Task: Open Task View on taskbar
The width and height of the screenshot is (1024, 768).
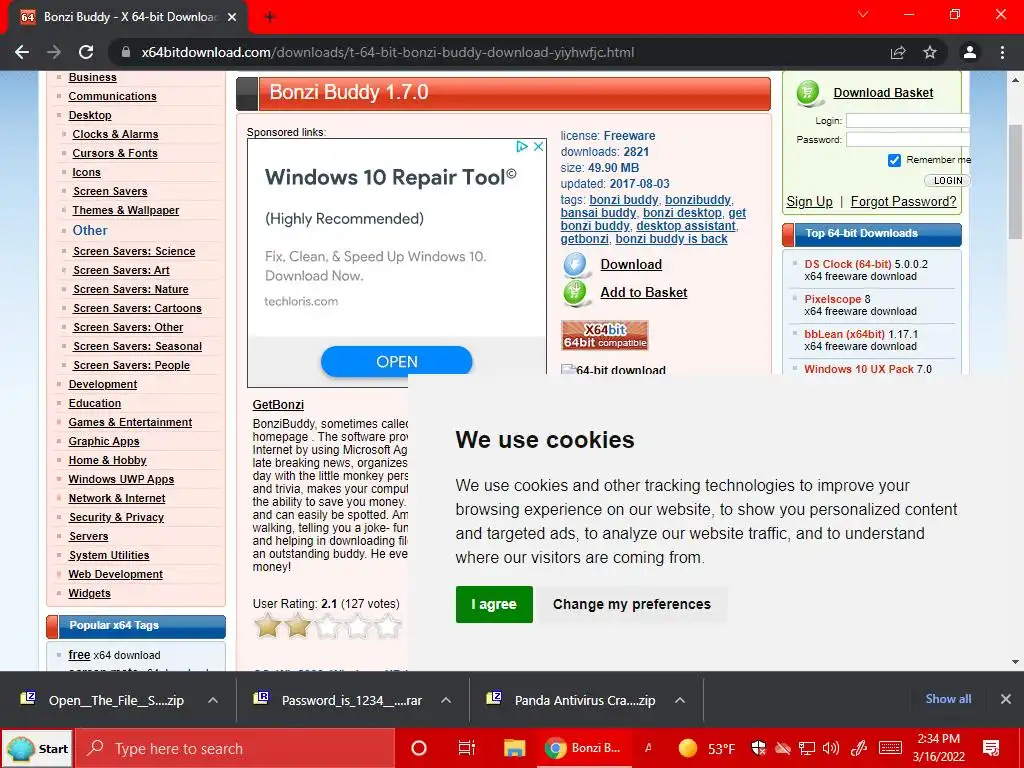Action: 466,748
